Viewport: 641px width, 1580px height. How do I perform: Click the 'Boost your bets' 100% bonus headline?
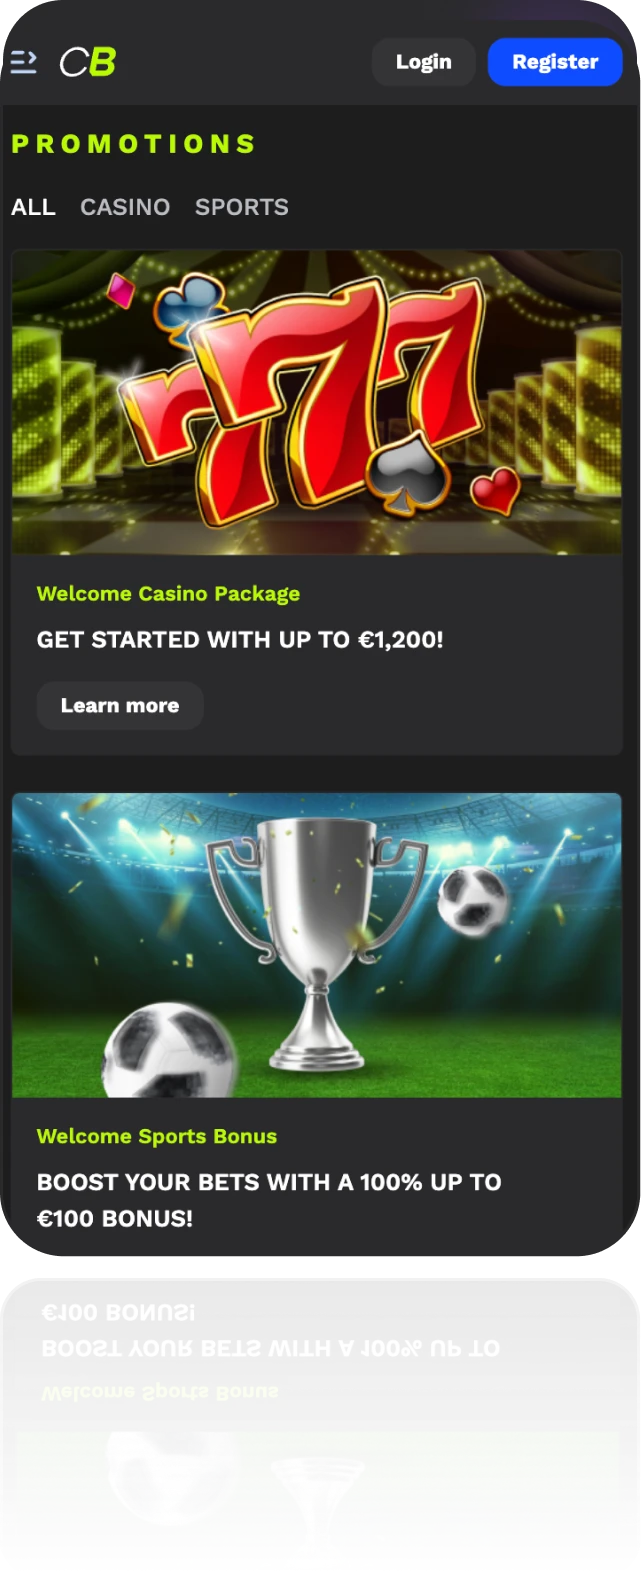269,1200
